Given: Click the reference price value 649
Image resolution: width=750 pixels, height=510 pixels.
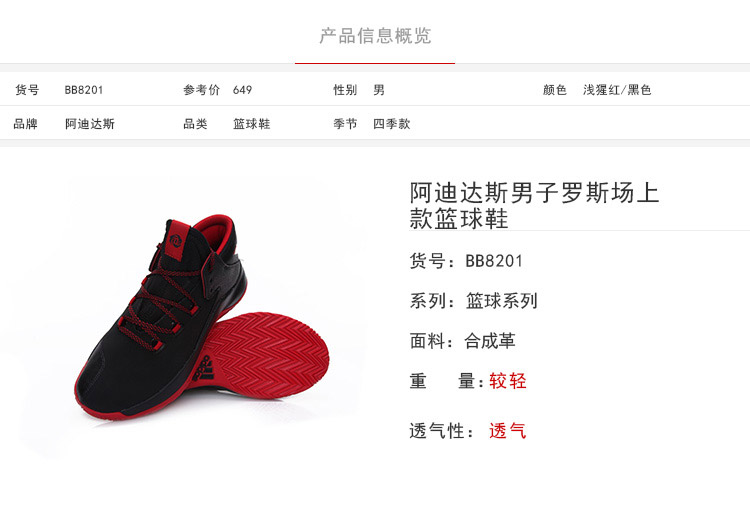Looking at the screenshot, I should (x=243, y=89).
